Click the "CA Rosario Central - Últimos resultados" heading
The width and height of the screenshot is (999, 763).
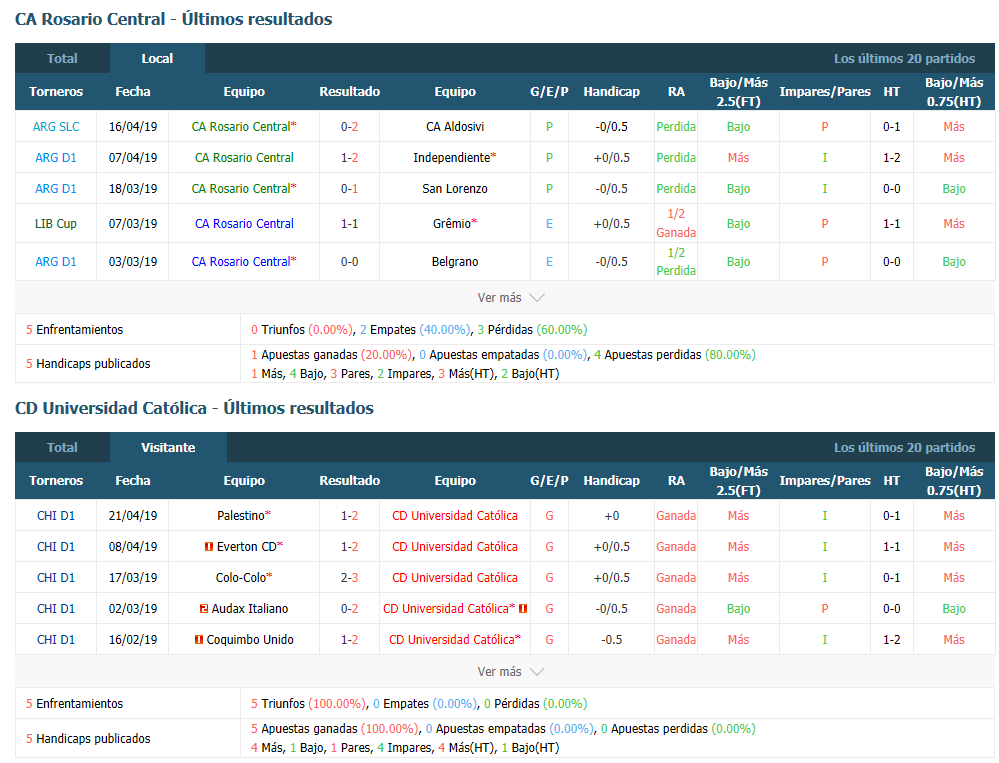[173, 19]
